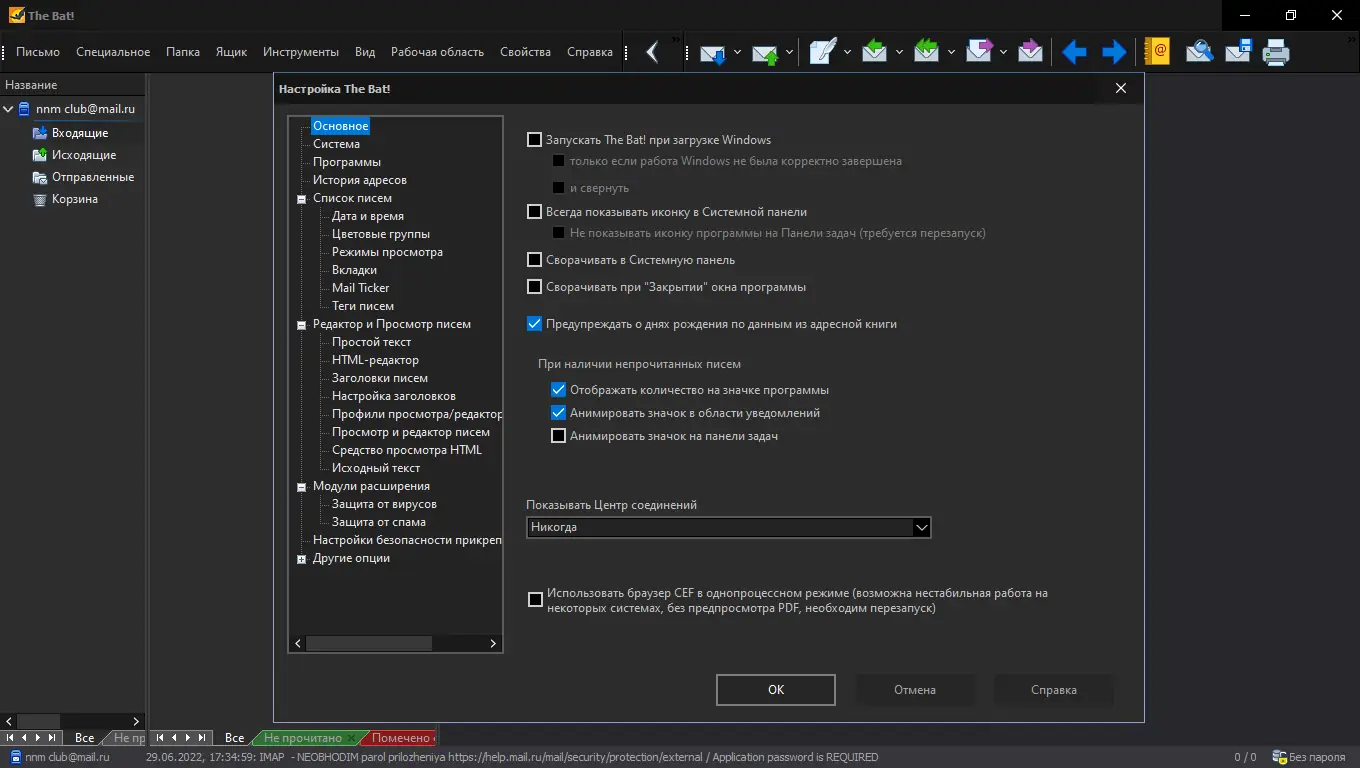The height and width of the screenshot is (768, 1360).
Task: Click the Входящие folder icon
Action: tap(40, 133)
